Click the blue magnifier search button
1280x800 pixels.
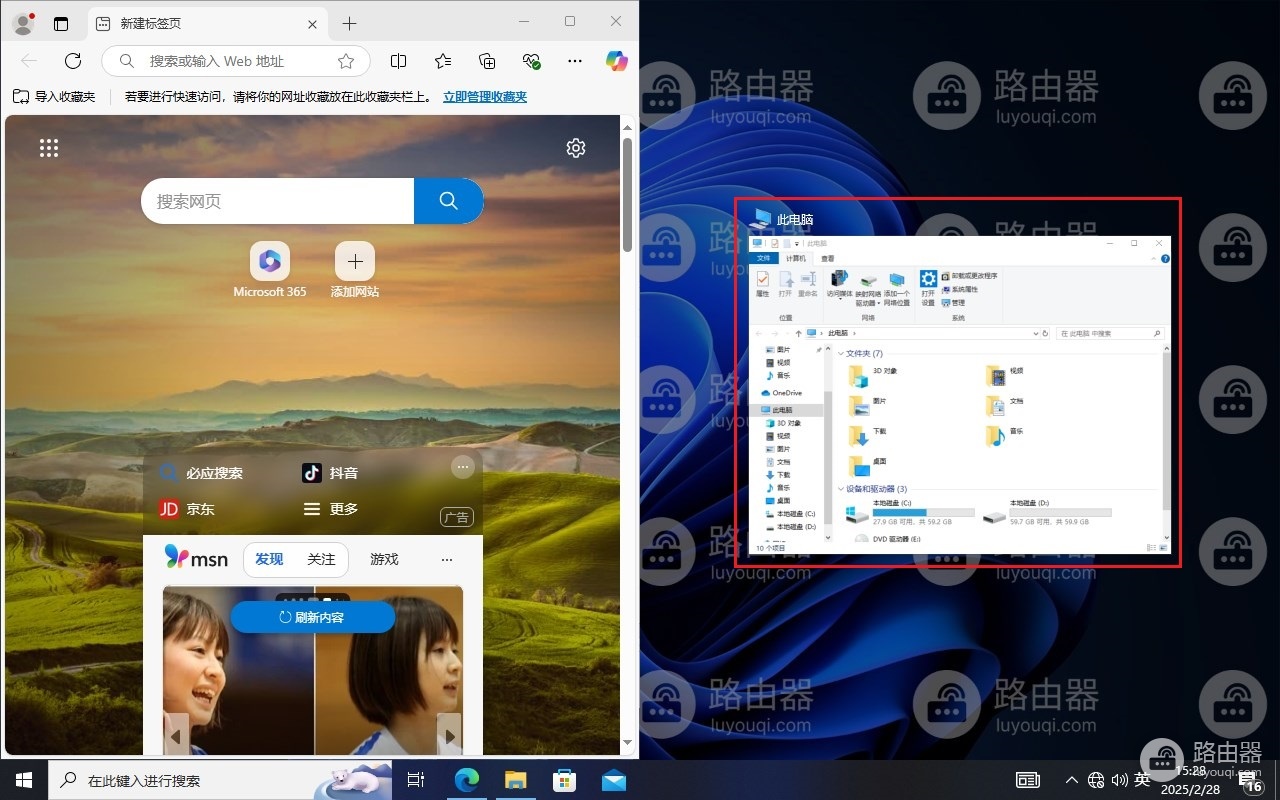click(448, 201)
